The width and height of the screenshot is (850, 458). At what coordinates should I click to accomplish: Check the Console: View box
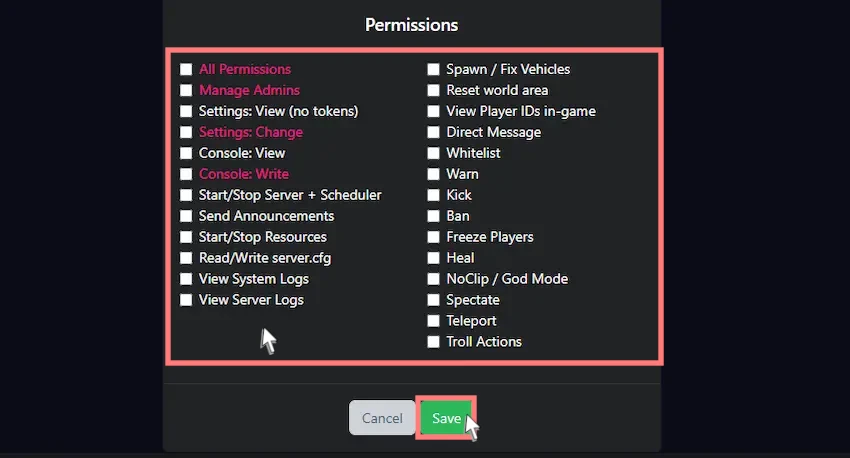click(186, 153)
